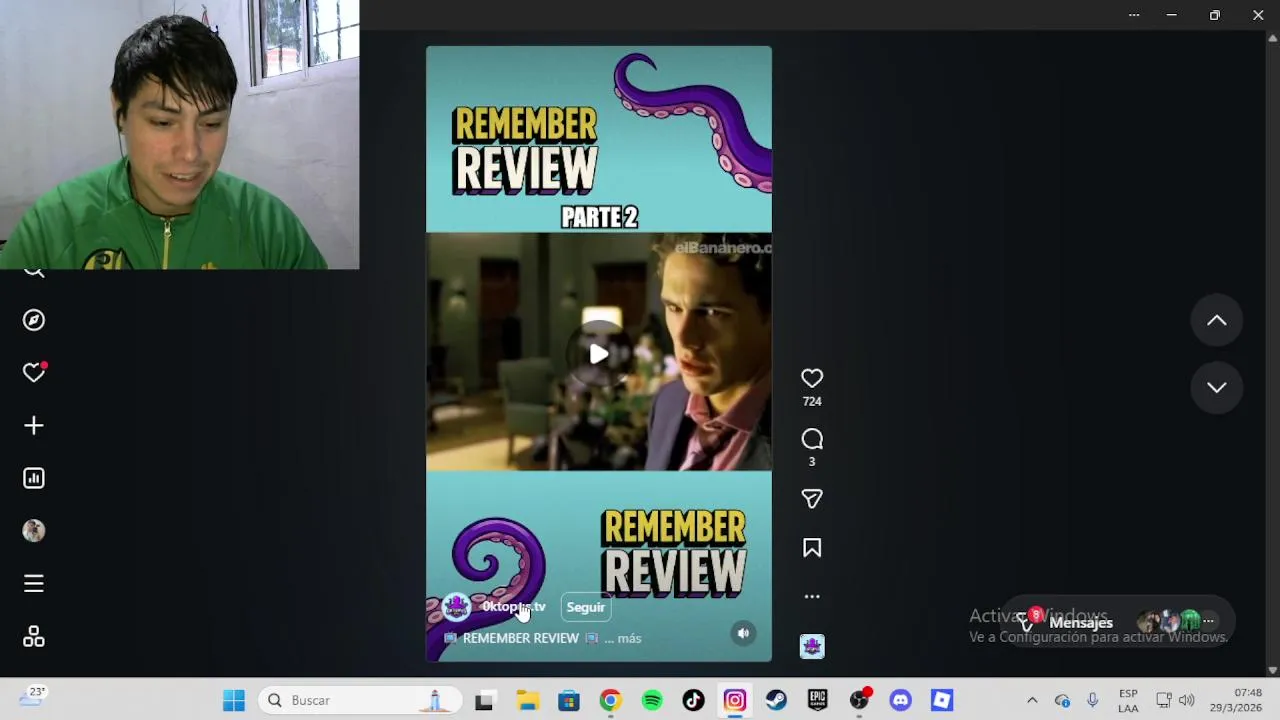Open notifications heart icon in sidebar
The height and width of the screenshot is (720, 1280).
click(x=34, y=372)
